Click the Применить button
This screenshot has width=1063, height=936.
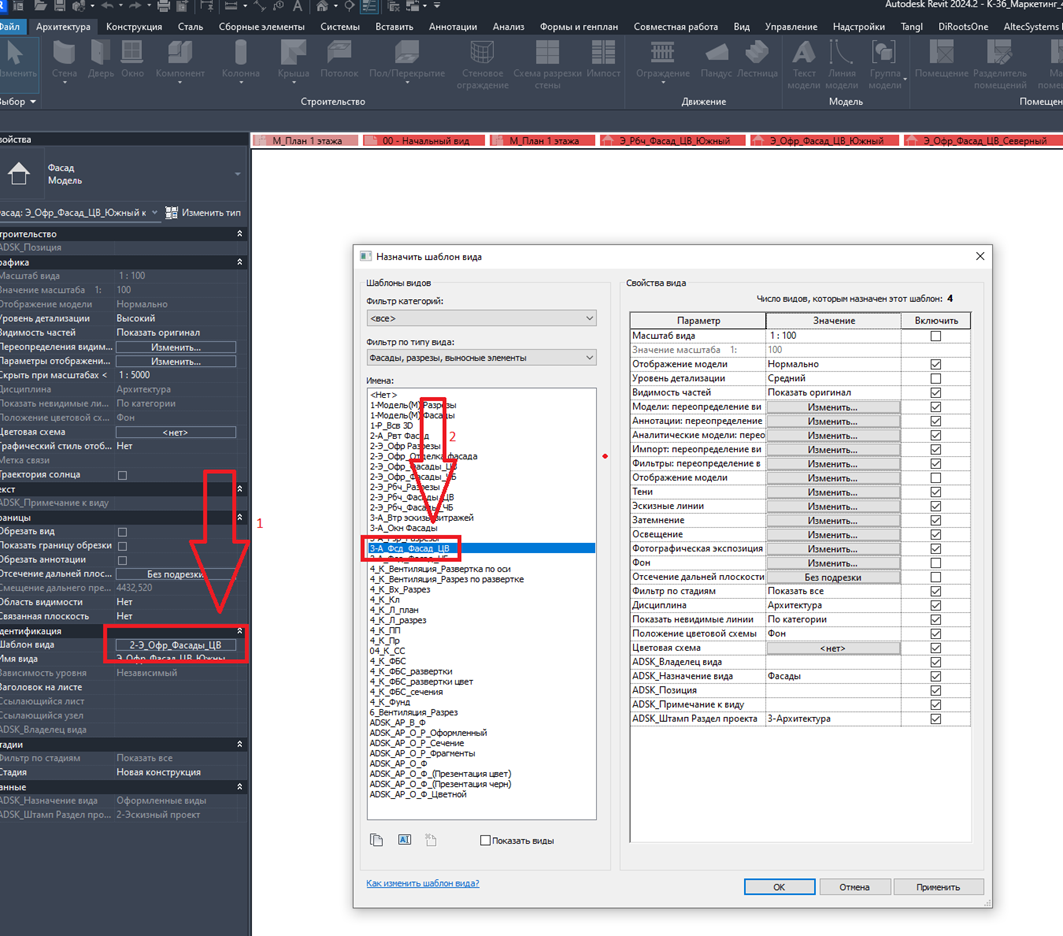[938, 887]
